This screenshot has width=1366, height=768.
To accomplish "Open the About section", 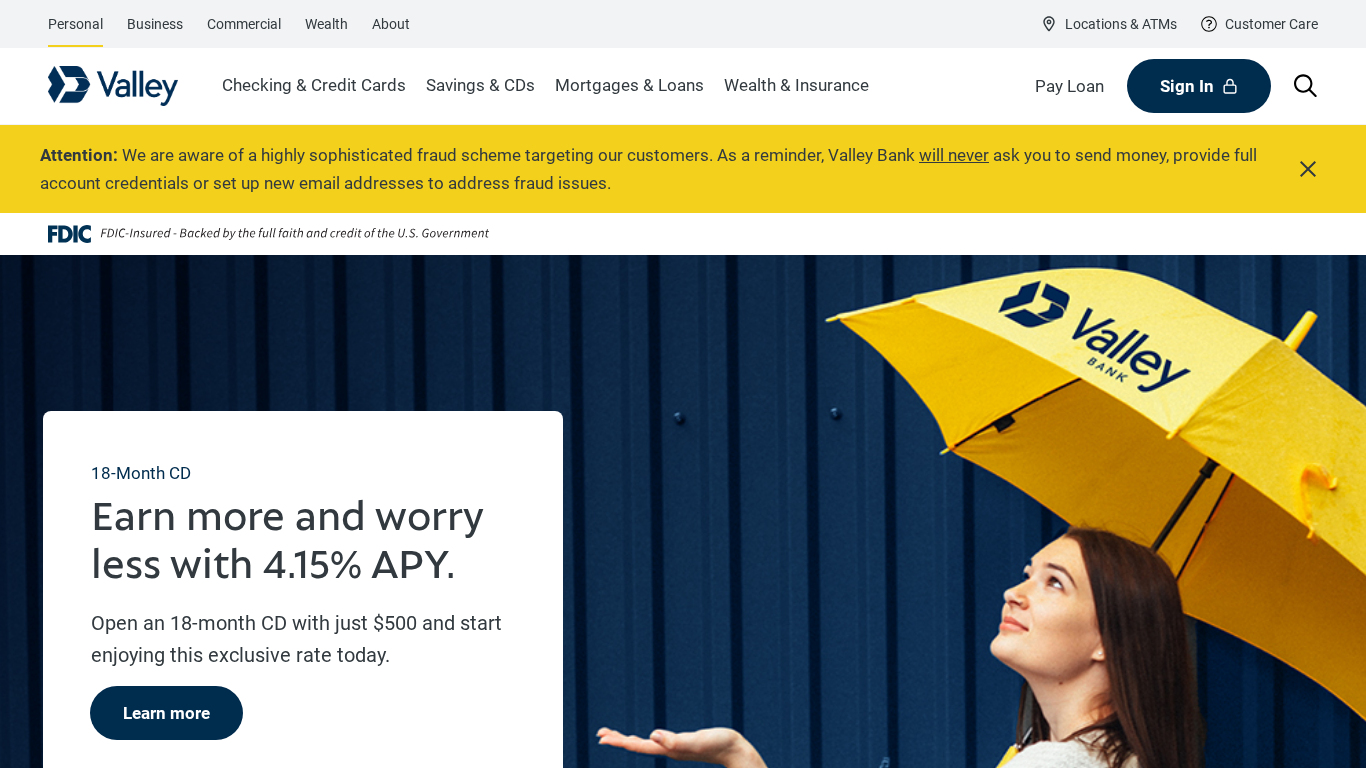I will 390,24.
